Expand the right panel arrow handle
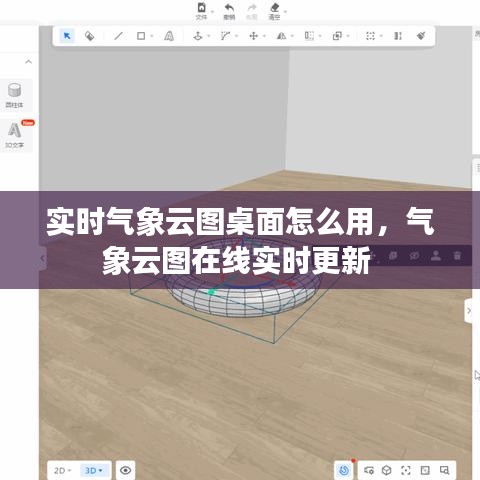This screenshot has height=480, width=480. point(469,311)
